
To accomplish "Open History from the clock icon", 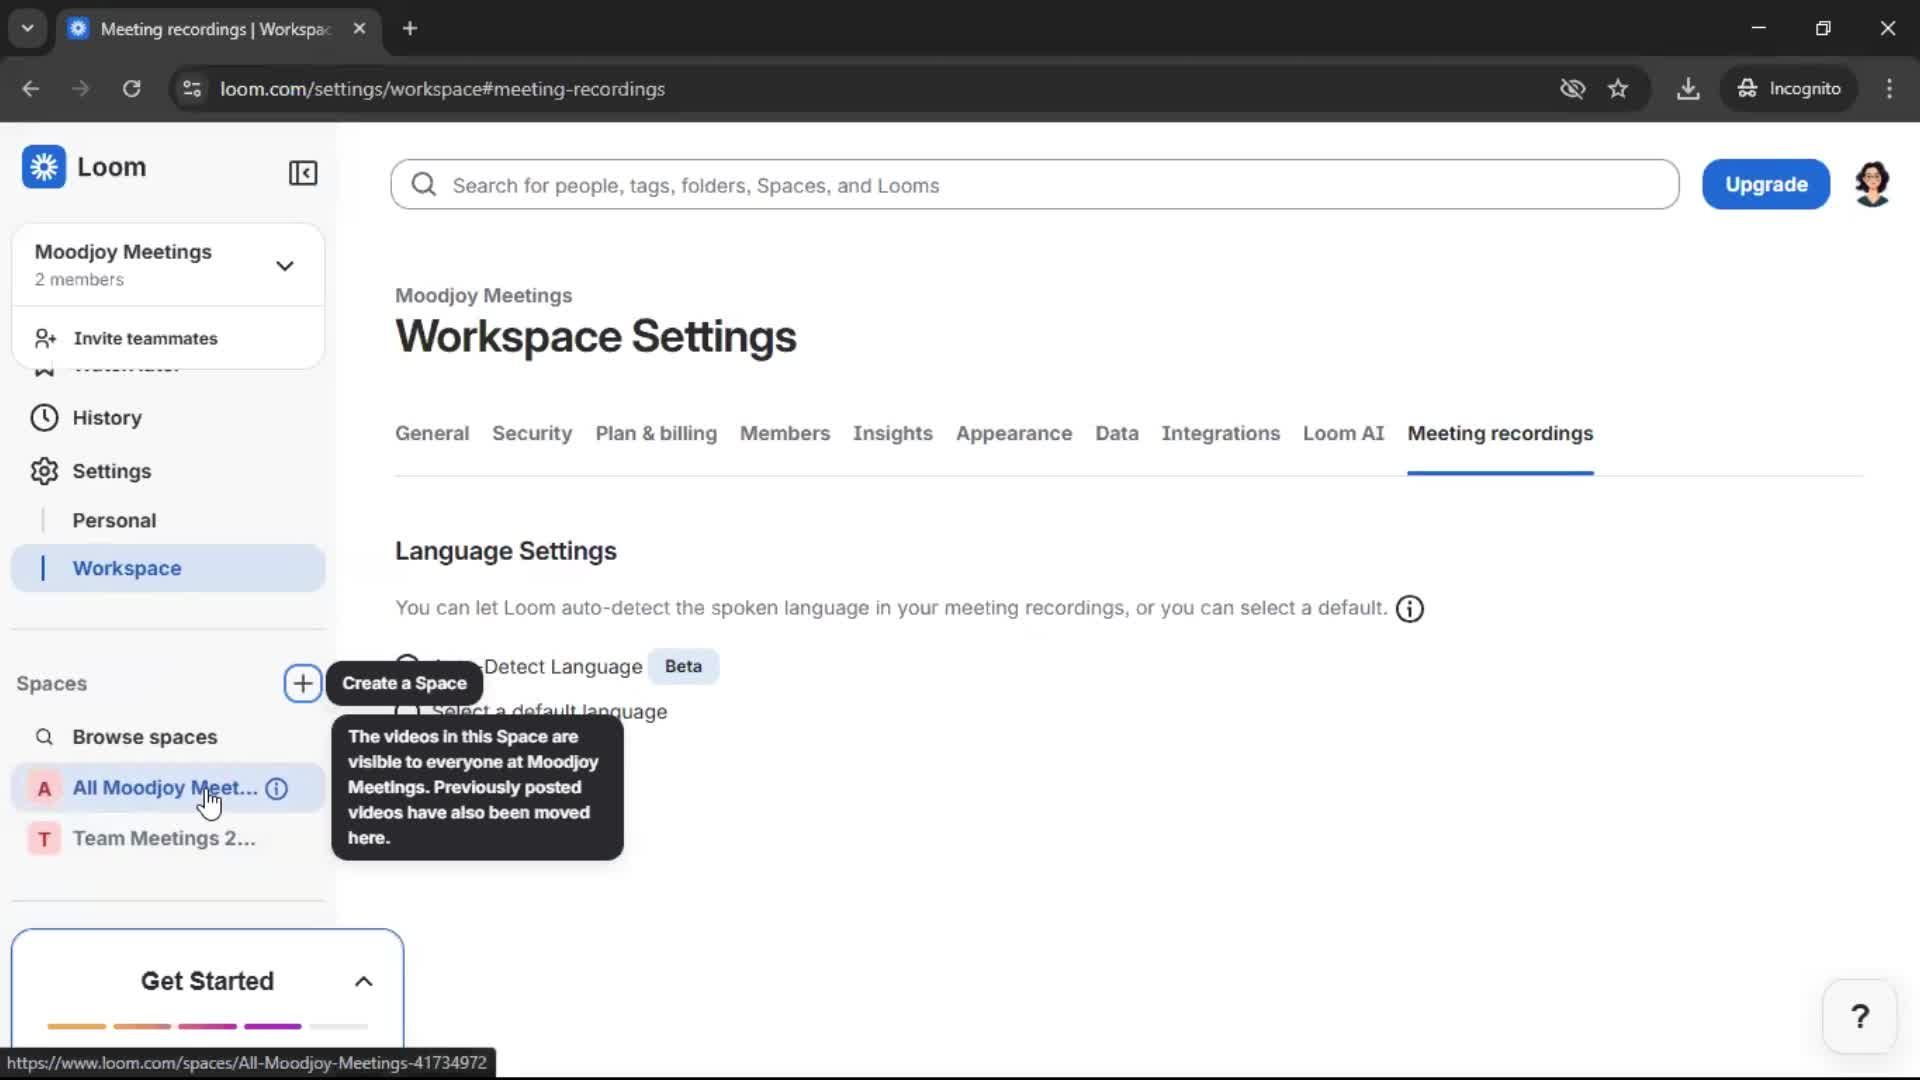I will (x=44, y=418).
